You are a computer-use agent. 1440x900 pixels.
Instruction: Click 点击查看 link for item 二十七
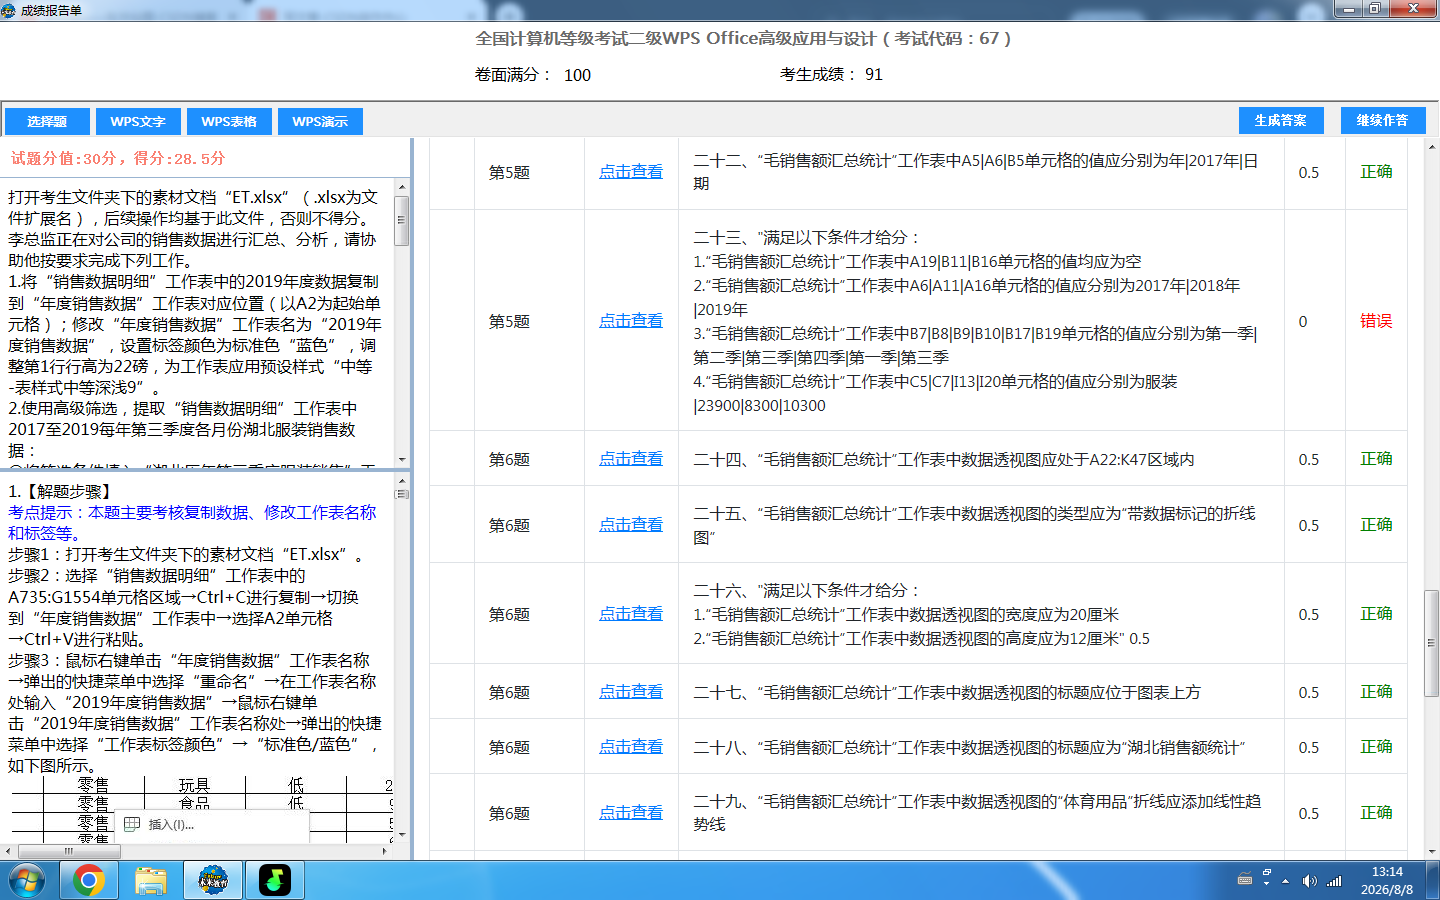[x=630, y=692]
